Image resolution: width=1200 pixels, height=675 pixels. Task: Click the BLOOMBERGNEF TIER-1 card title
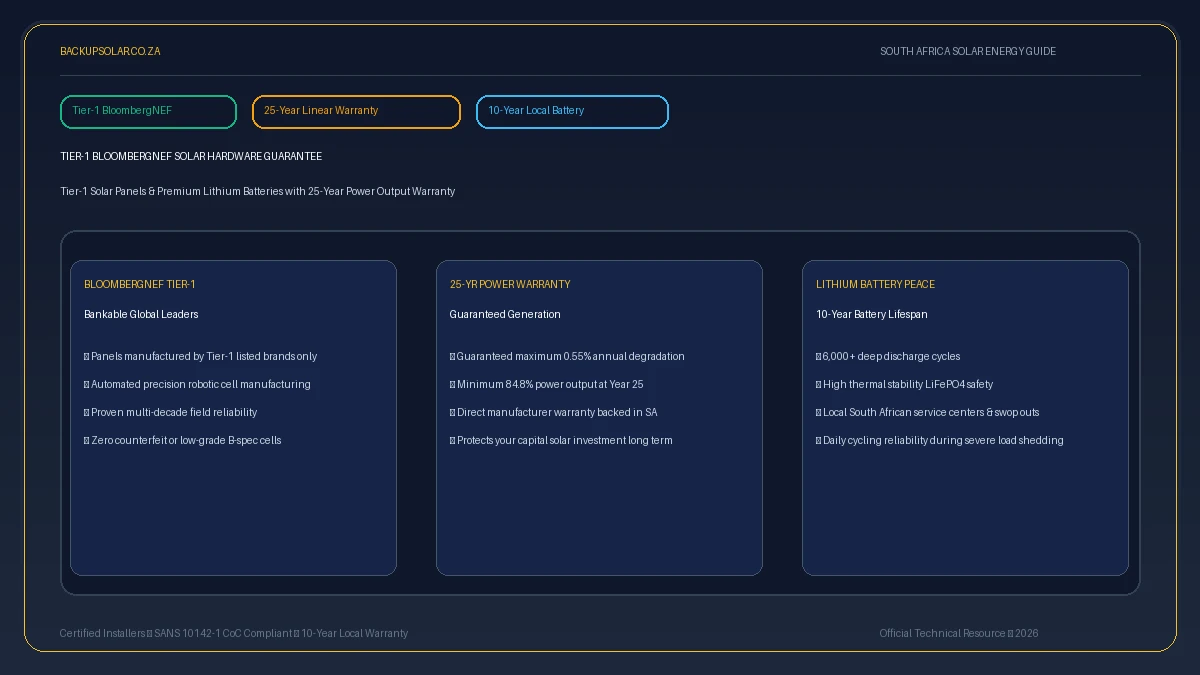(140, 284)
